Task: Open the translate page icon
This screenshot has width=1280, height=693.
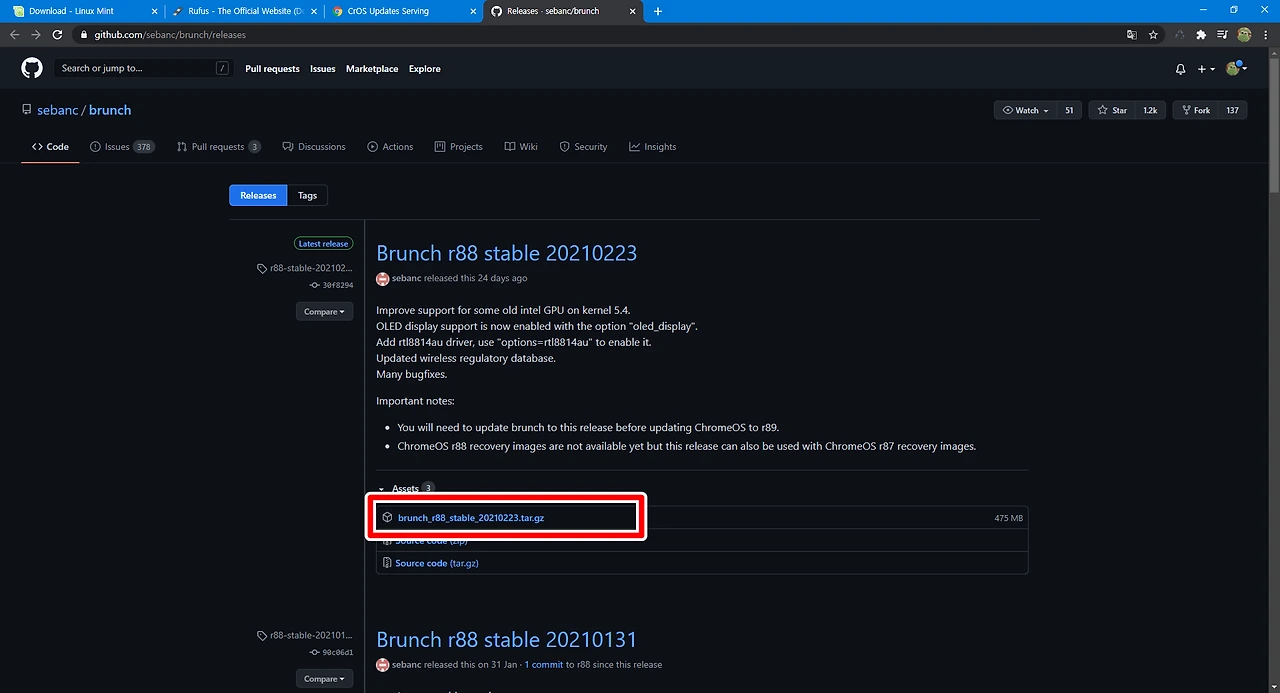Action: 1132,34
